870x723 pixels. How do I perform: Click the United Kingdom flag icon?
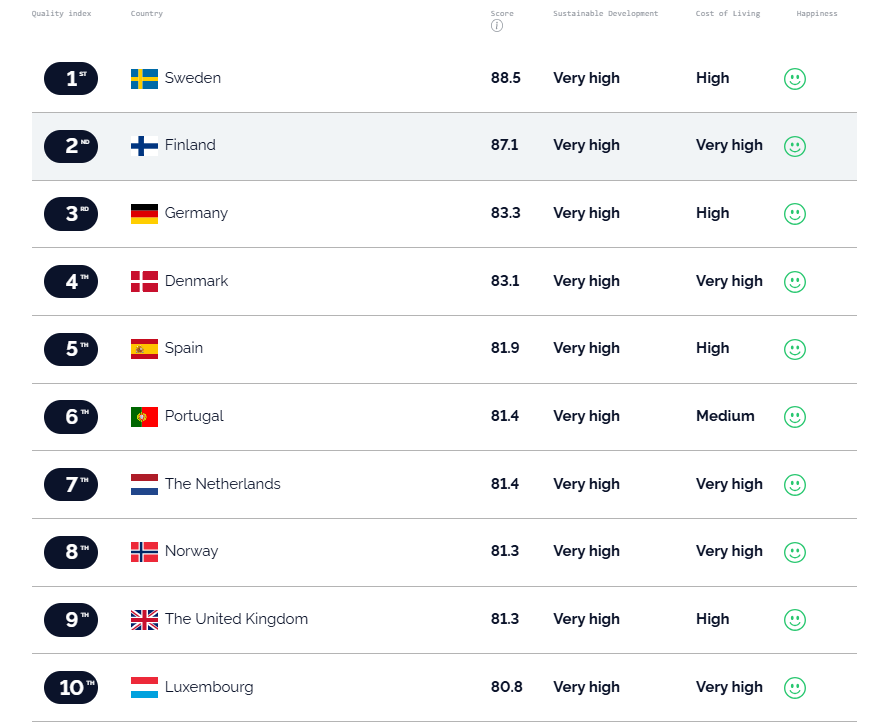144,620
